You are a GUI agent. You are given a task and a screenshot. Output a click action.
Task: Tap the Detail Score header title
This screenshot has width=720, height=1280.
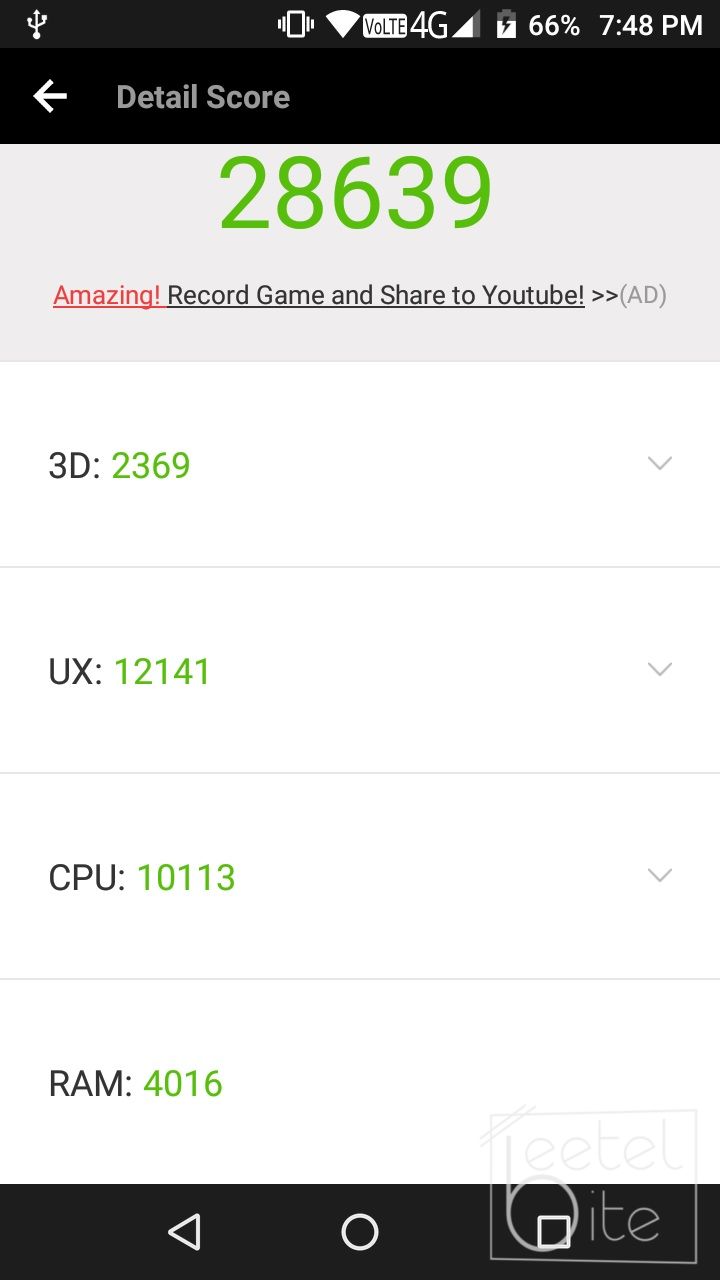click(x=203, y=97)
